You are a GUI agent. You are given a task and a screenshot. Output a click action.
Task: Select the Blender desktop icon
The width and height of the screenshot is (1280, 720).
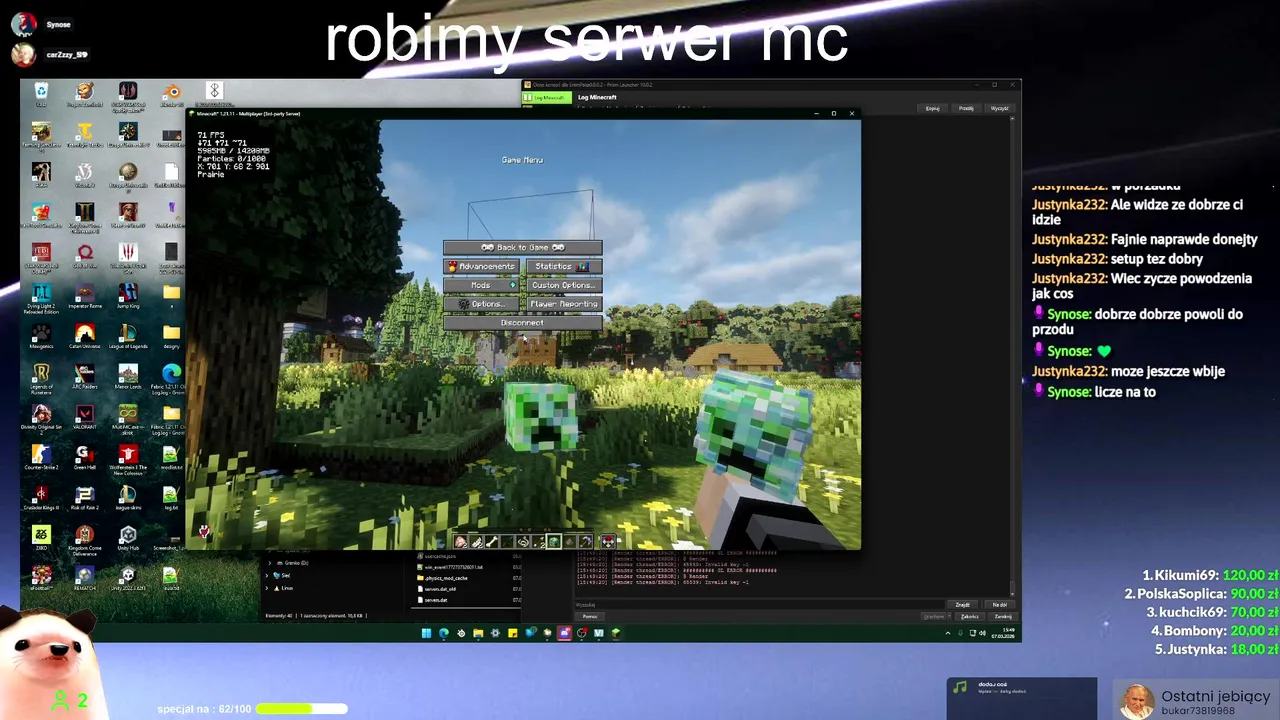171,94
